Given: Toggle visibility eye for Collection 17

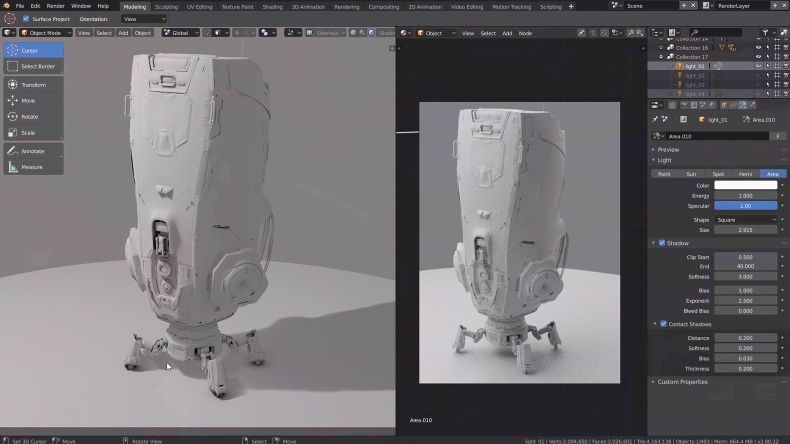Looking at the screenshot, I should click(x=758, y=57).
